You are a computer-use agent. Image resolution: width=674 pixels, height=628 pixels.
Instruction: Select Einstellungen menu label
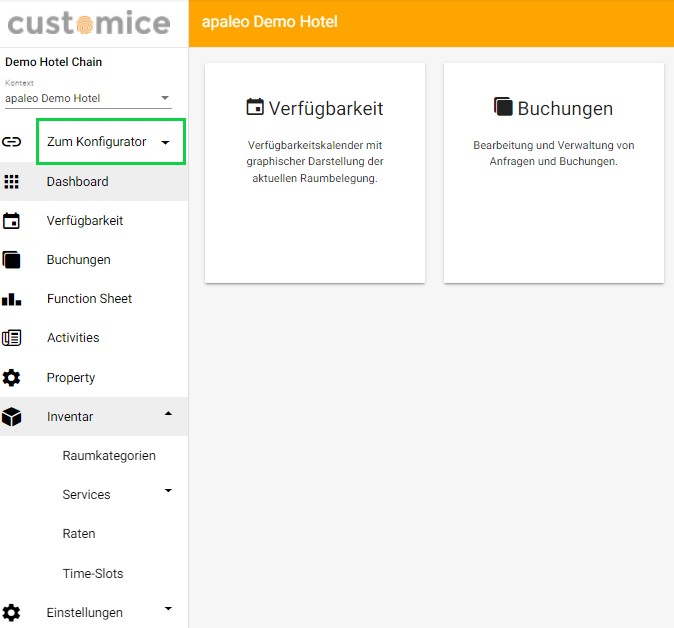point(85,613)
